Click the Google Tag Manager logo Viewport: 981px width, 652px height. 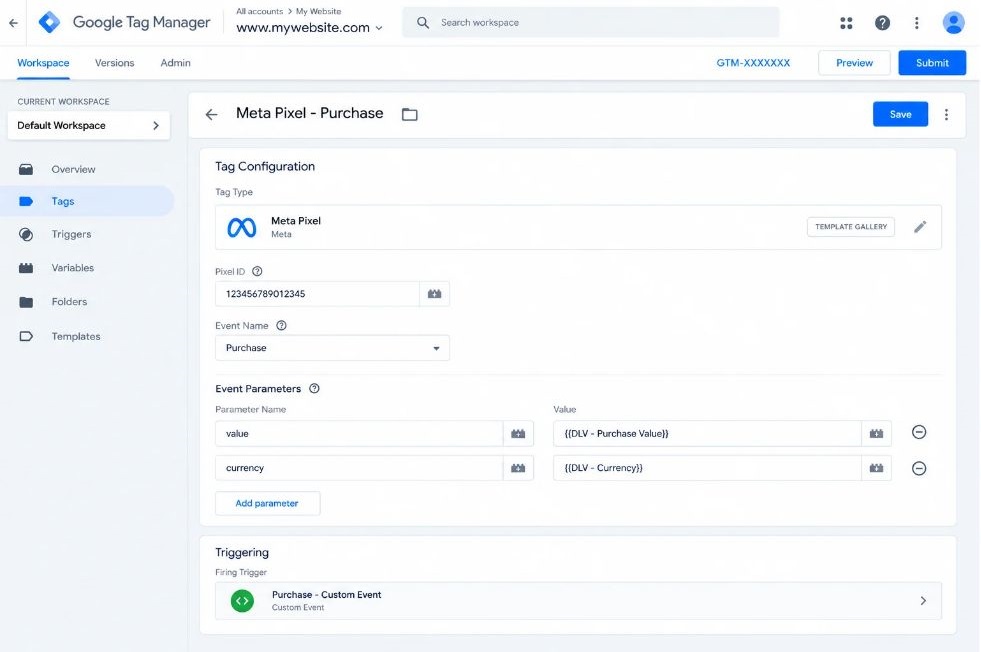point(49,22)
